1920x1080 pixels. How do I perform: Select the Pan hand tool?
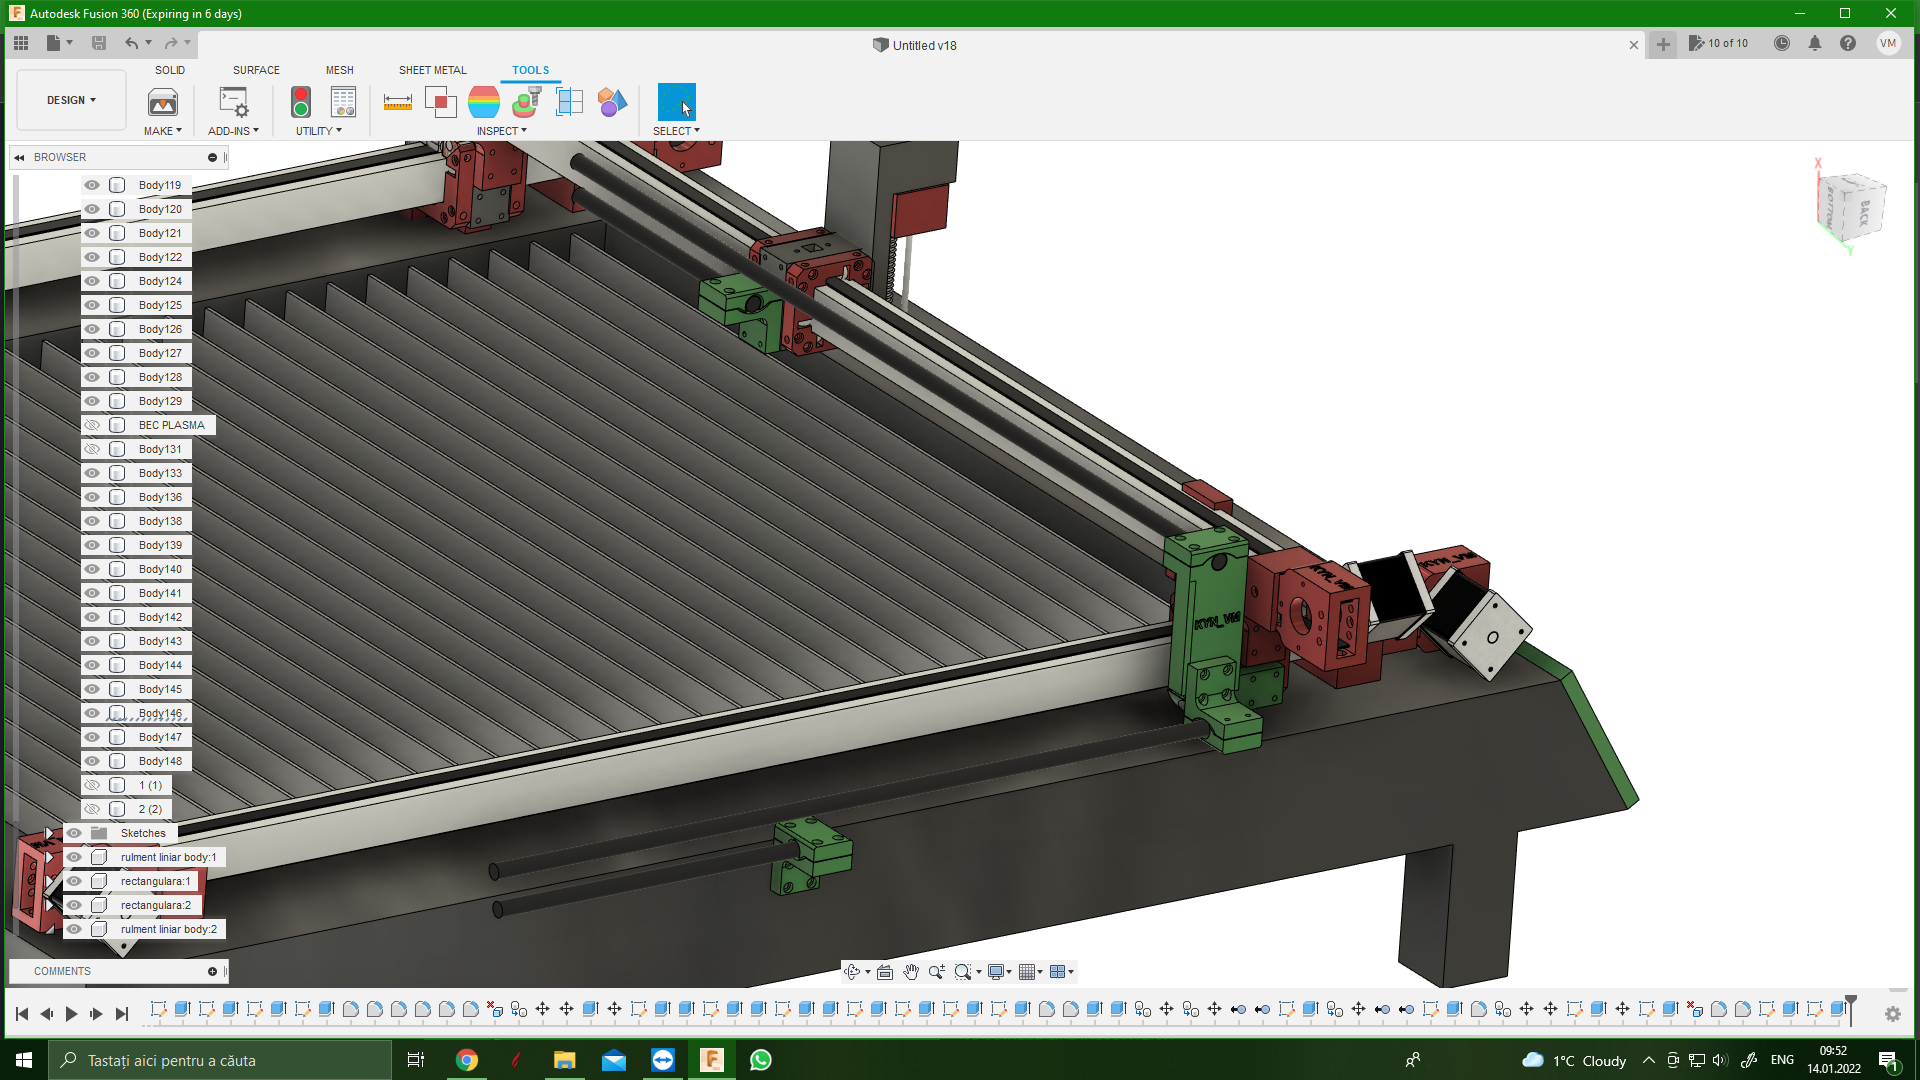click(911, 972)
